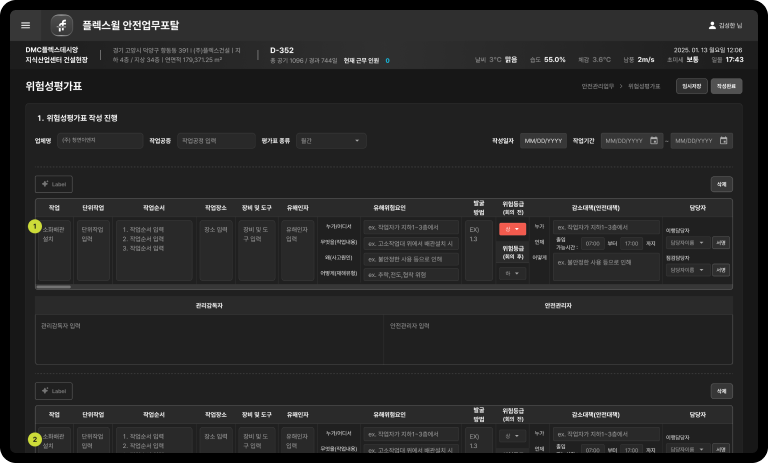Open 점검담당자 name dropdown in row 1

click(688, 270)
